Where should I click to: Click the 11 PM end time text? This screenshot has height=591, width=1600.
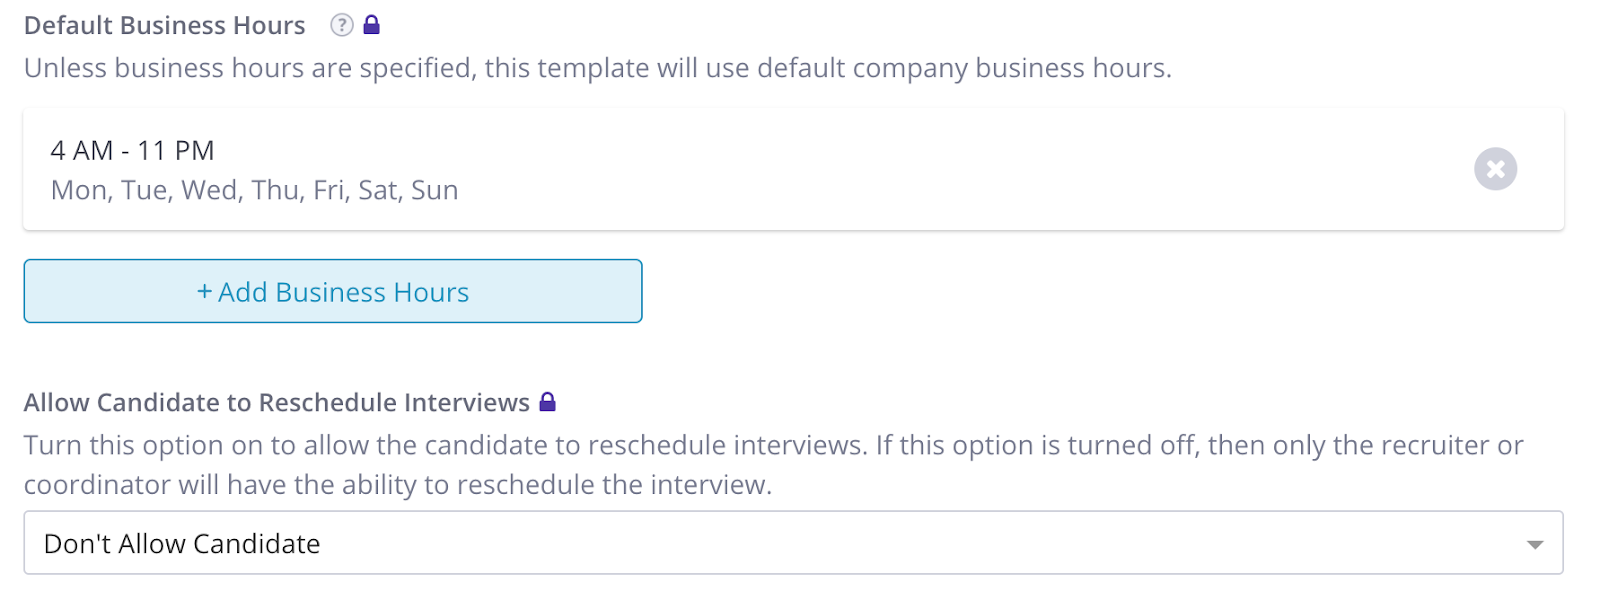(176, 150)
